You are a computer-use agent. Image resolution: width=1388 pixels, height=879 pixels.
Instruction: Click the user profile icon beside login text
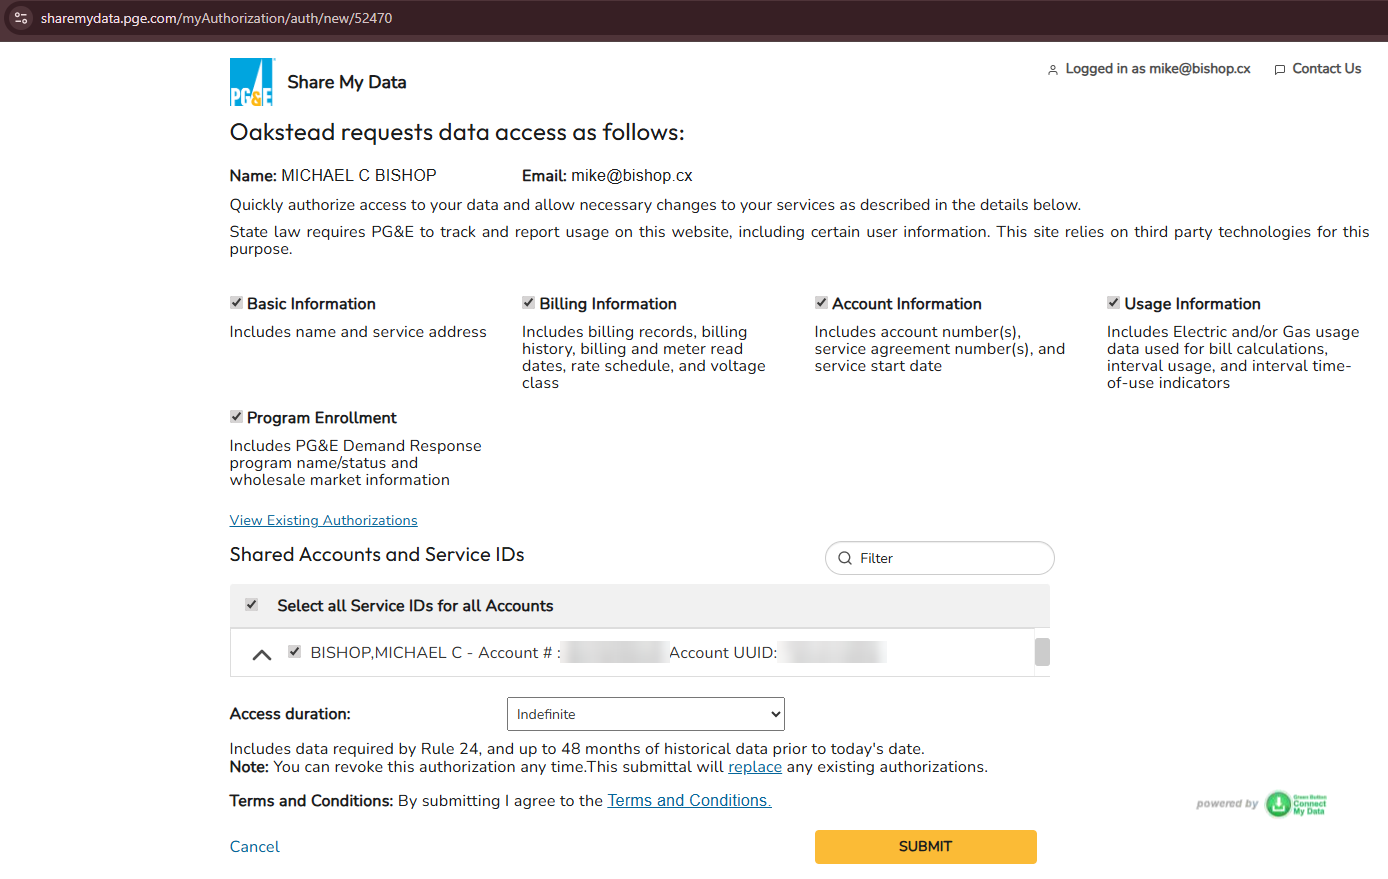click(1053, 70)
